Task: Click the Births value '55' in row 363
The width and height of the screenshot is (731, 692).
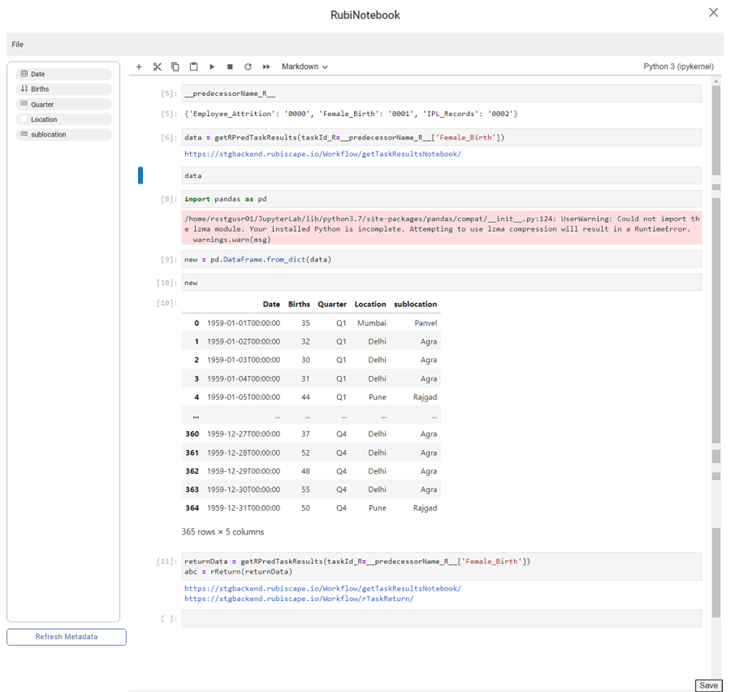Action: 305,490
